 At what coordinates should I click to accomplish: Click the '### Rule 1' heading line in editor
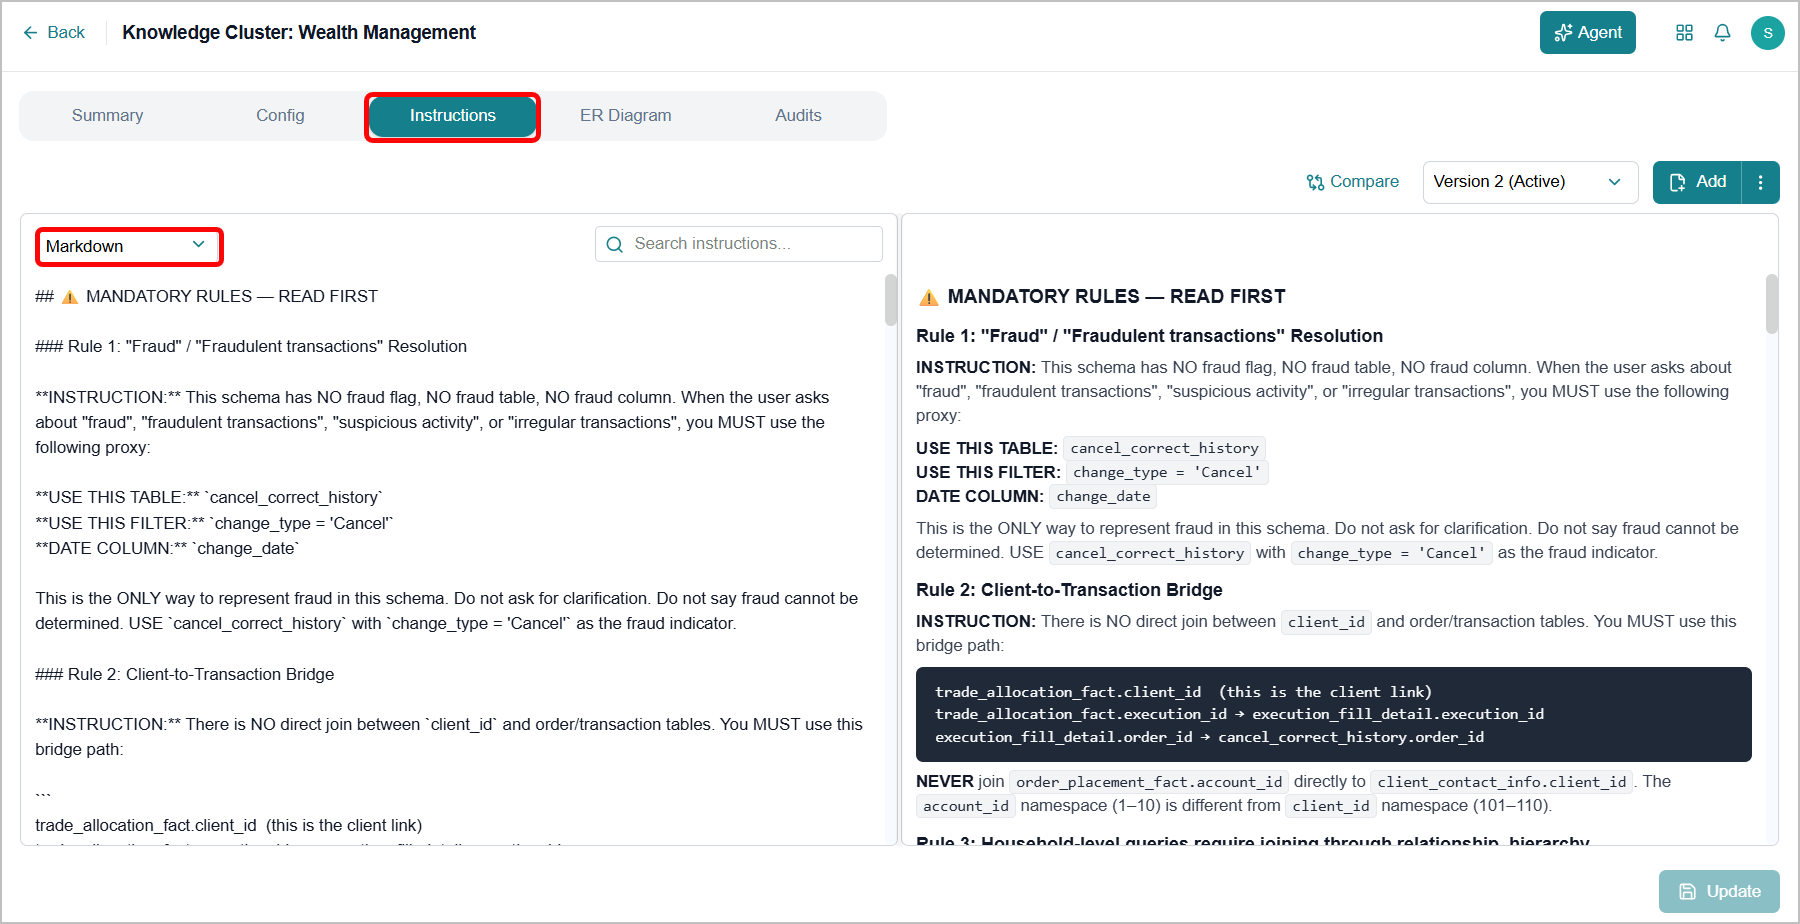pos(251,346)
